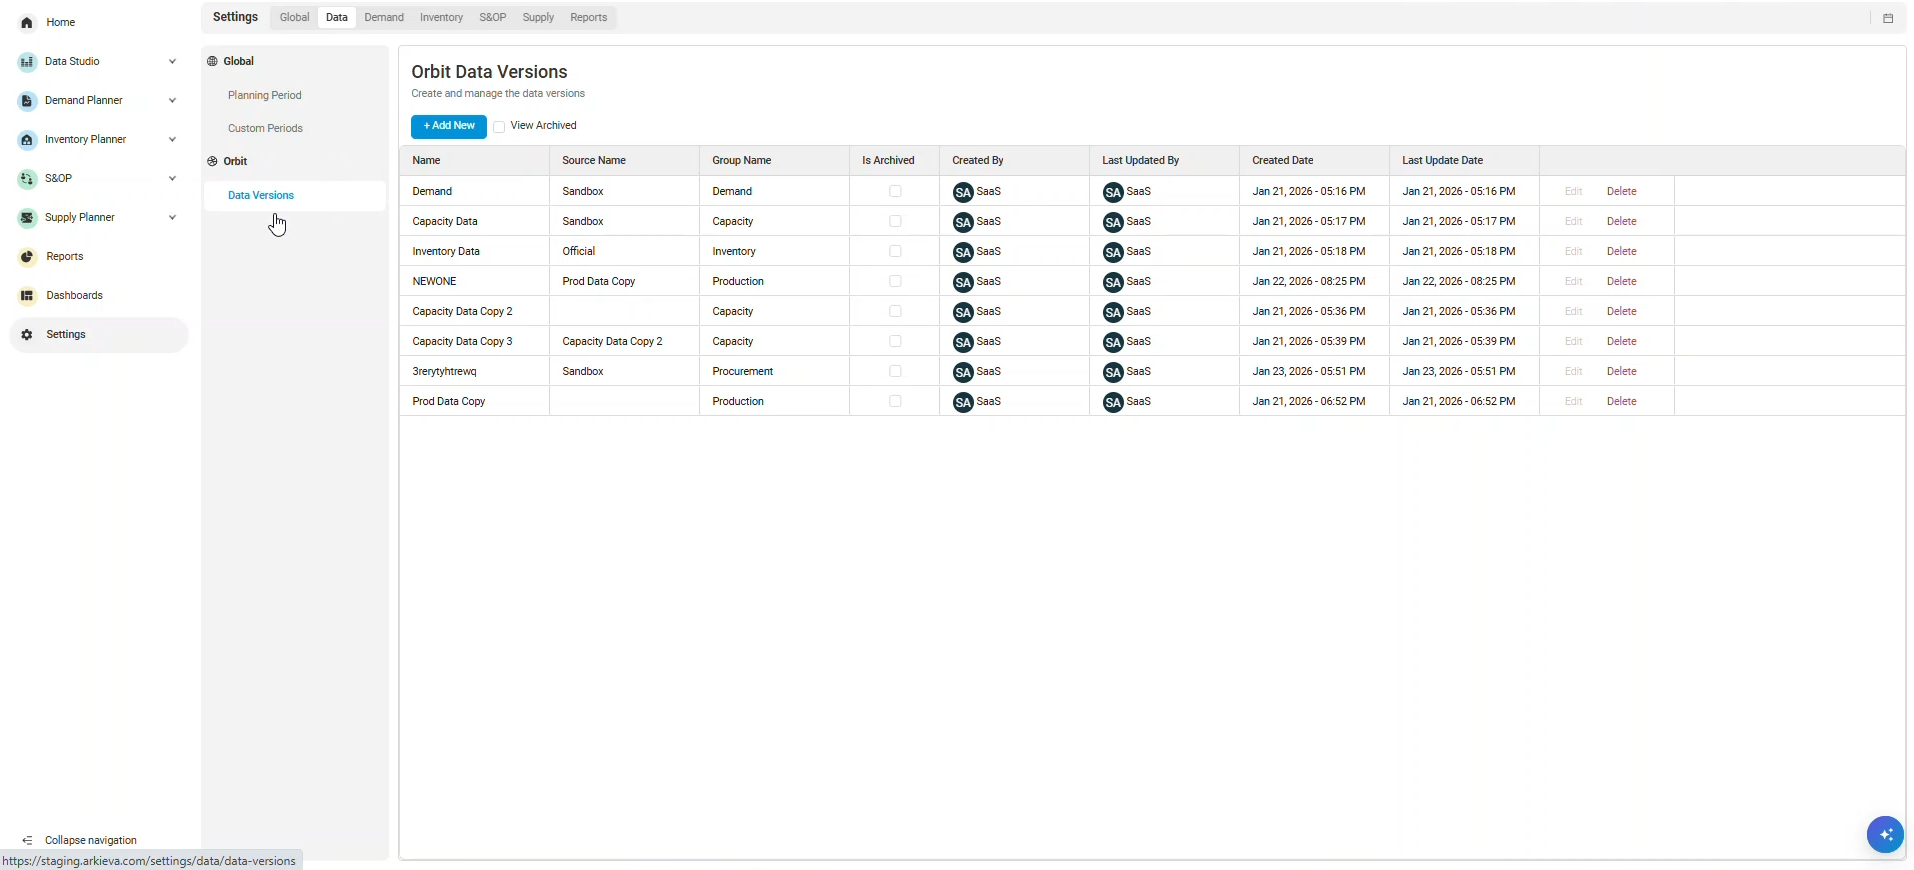Sort by the Created Date column header
This screenshot has height=870, width=1914.
click(x=1282, y=160)
